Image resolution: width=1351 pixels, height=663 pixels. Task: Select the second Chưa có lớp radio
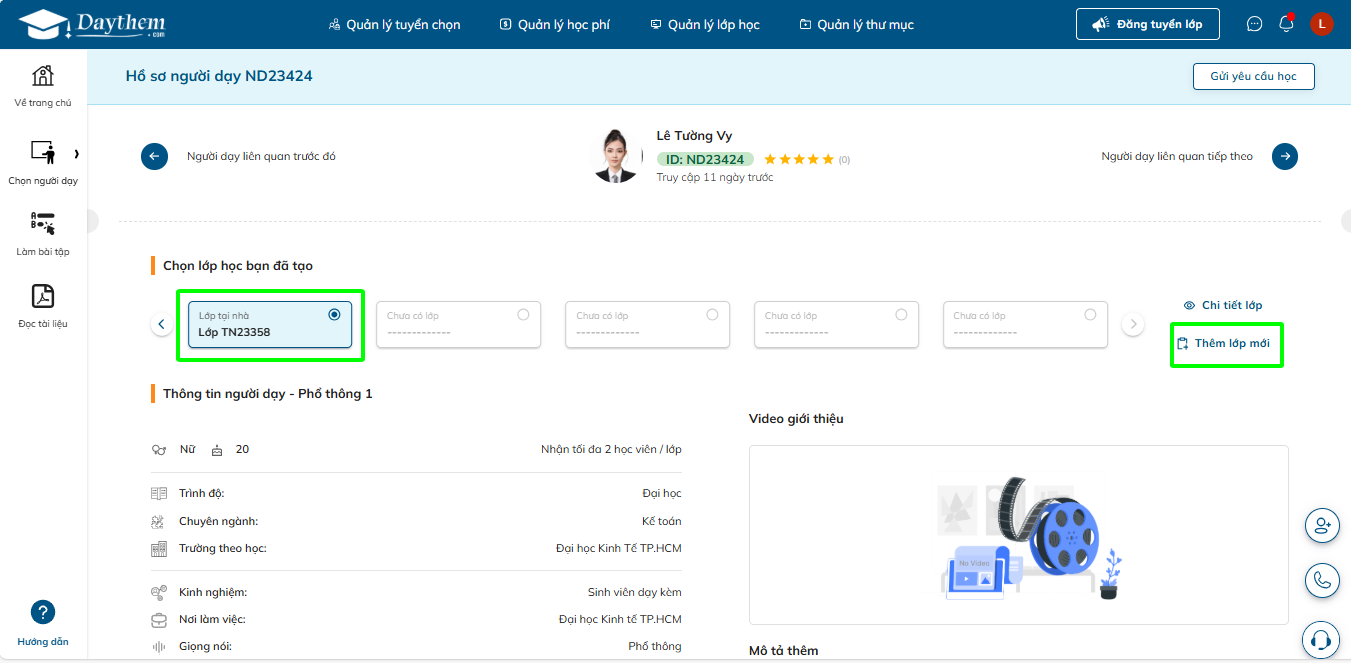click(712, 314)
